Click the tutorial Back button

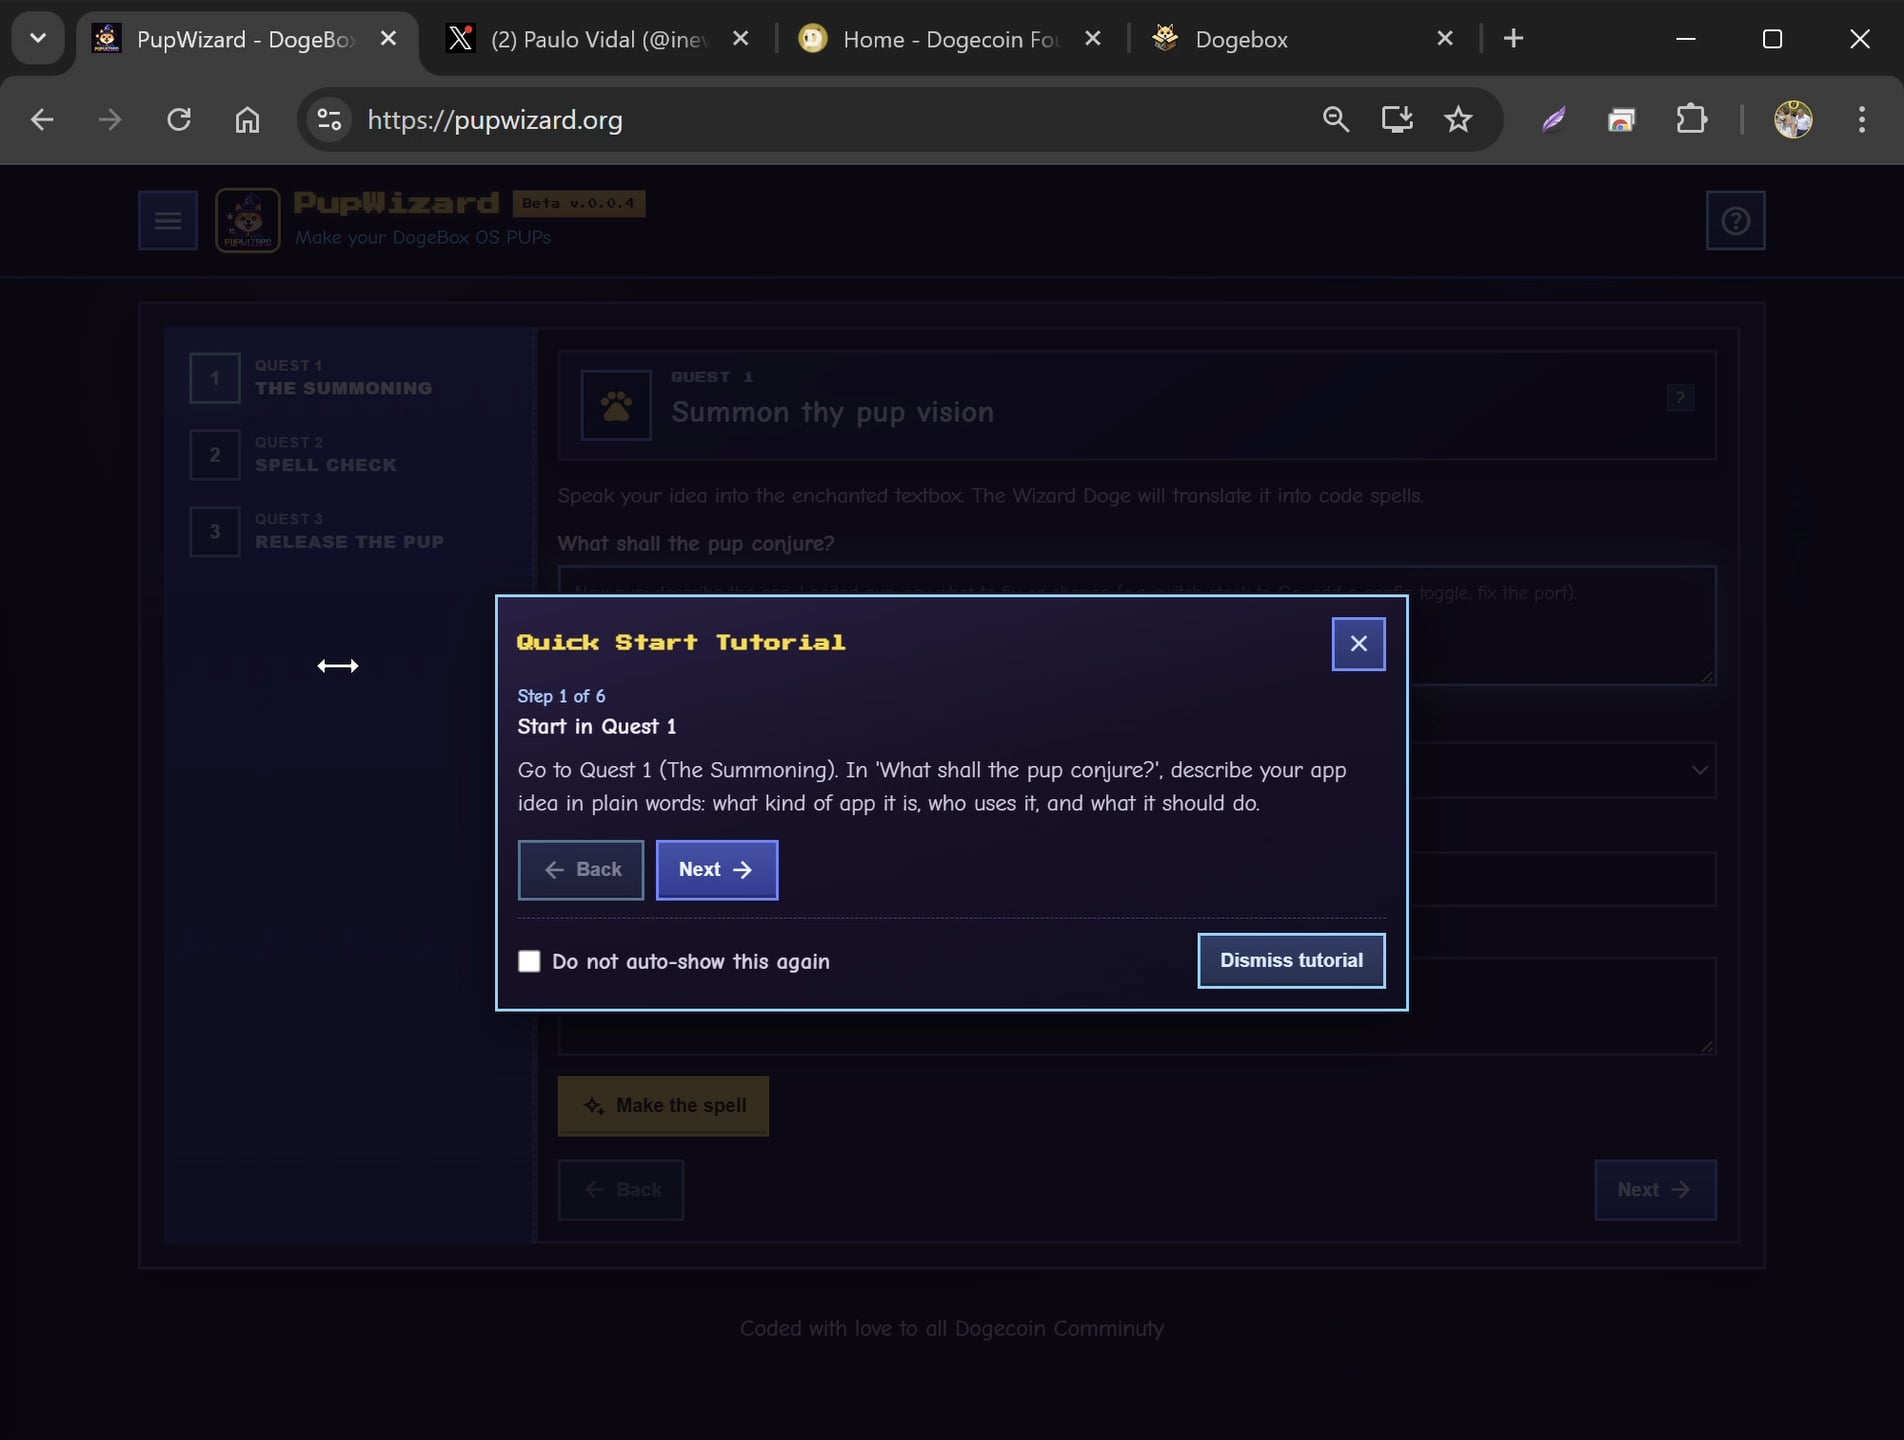581,870
